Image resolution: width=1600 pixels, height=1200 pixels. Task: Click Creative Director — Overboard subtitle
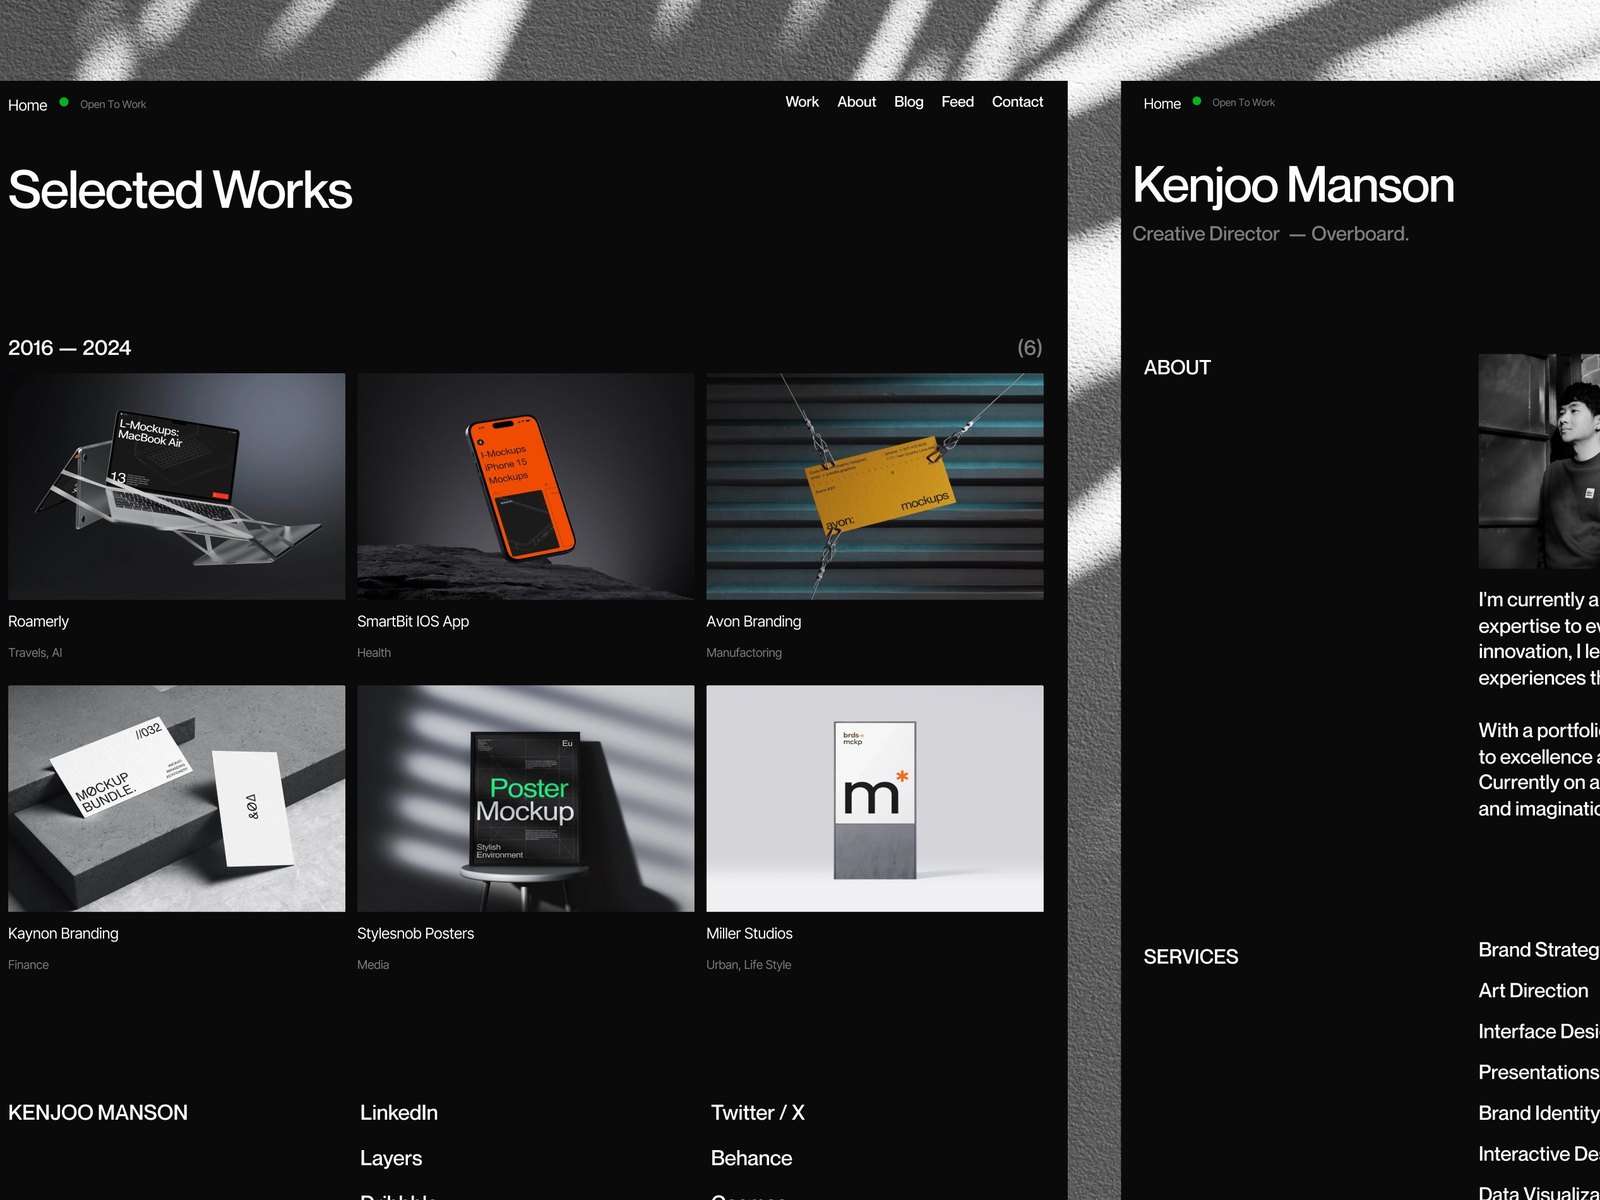(1270, 234)
